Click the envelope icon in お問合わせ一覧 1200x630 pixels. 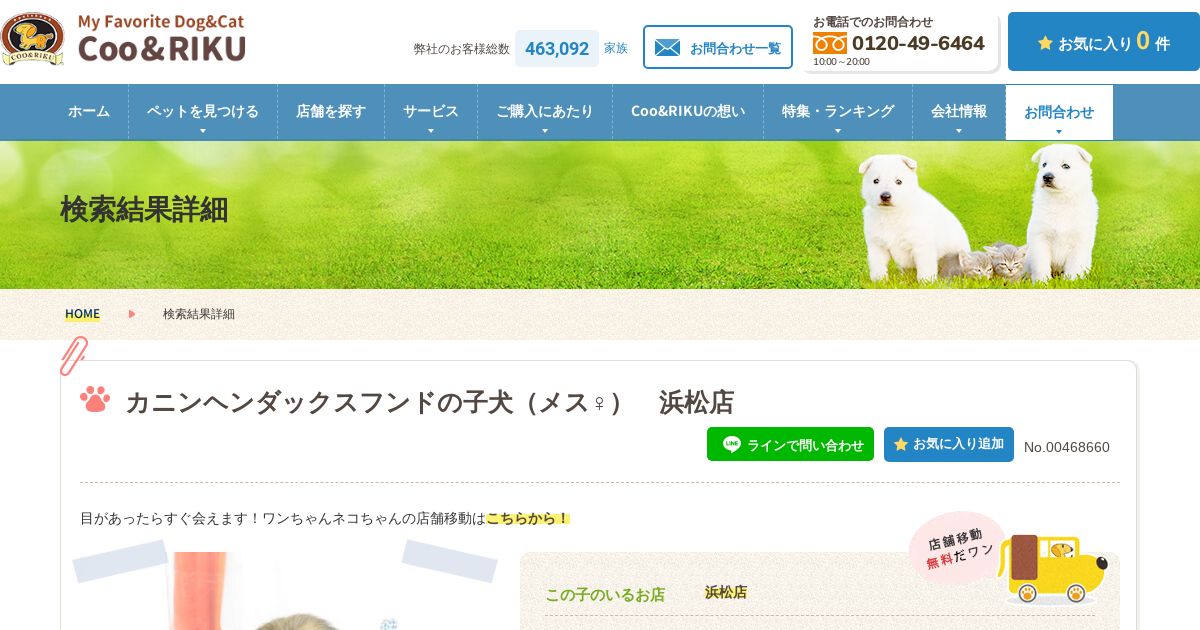tap(667, 48)
